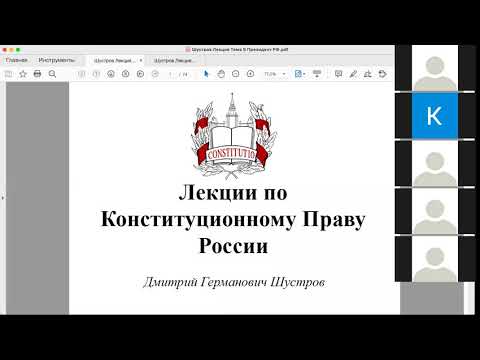This screenshot has height=360, width=480.
Task: Switch to the Главная tab
Action: 17,60
